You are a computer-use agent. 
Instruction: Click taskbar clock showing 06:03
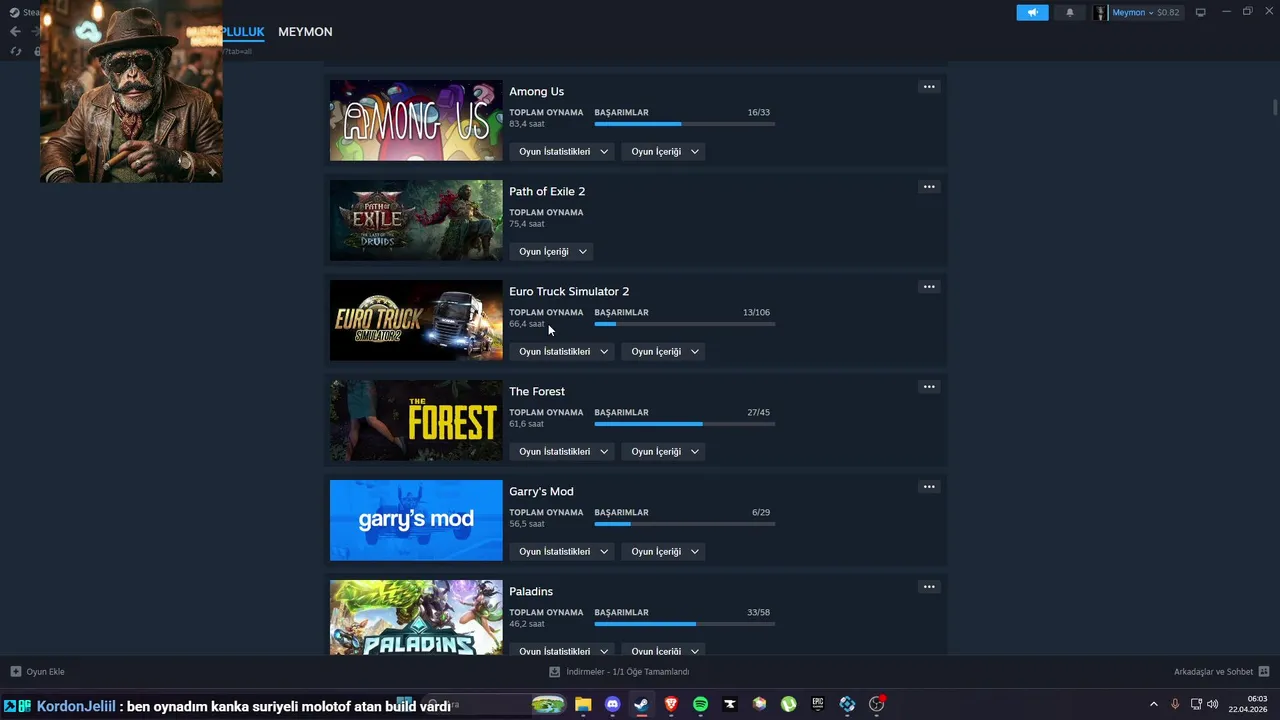(1248, 704)
